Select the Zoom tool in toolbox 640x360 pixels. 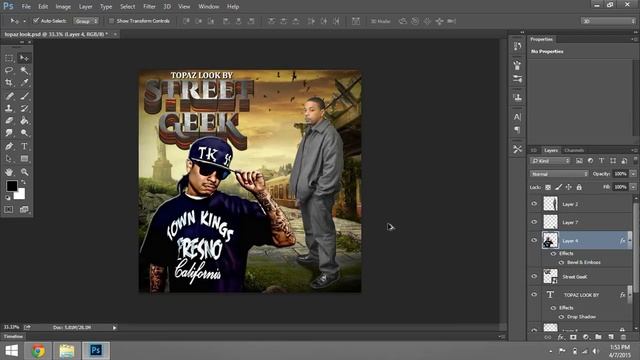pyautogui.click(x=24, y=172)
